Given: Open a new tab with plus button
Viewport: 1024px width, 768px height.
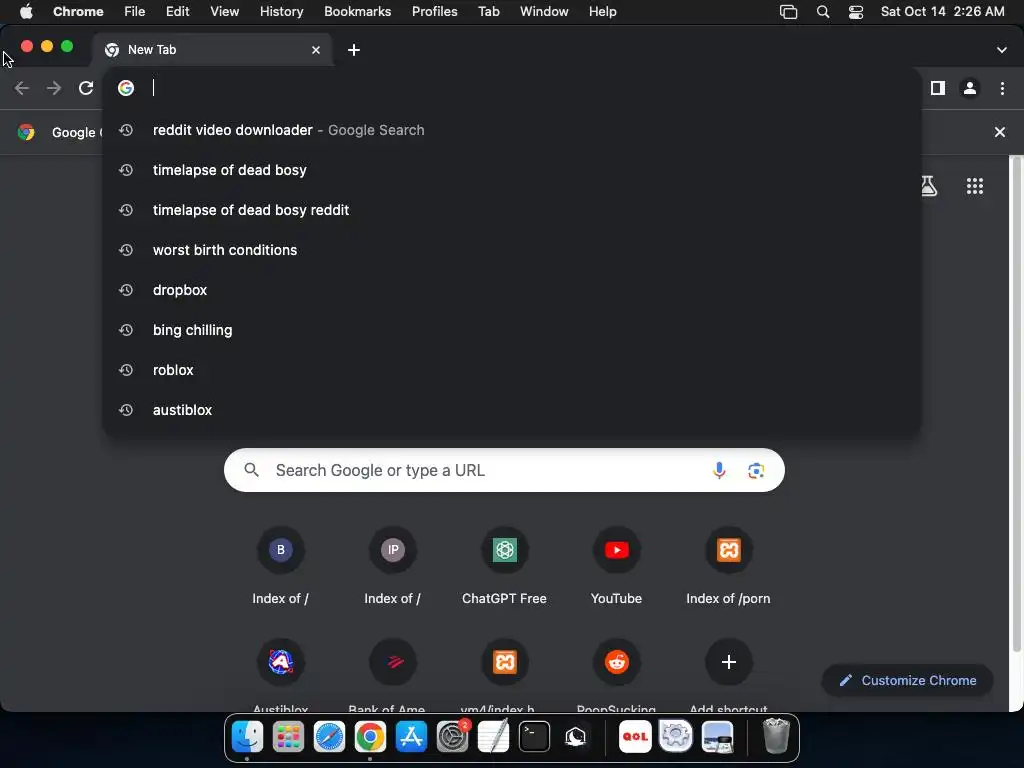Looking at the screenshot, I should pyautogui.click(x=354, y=50).
